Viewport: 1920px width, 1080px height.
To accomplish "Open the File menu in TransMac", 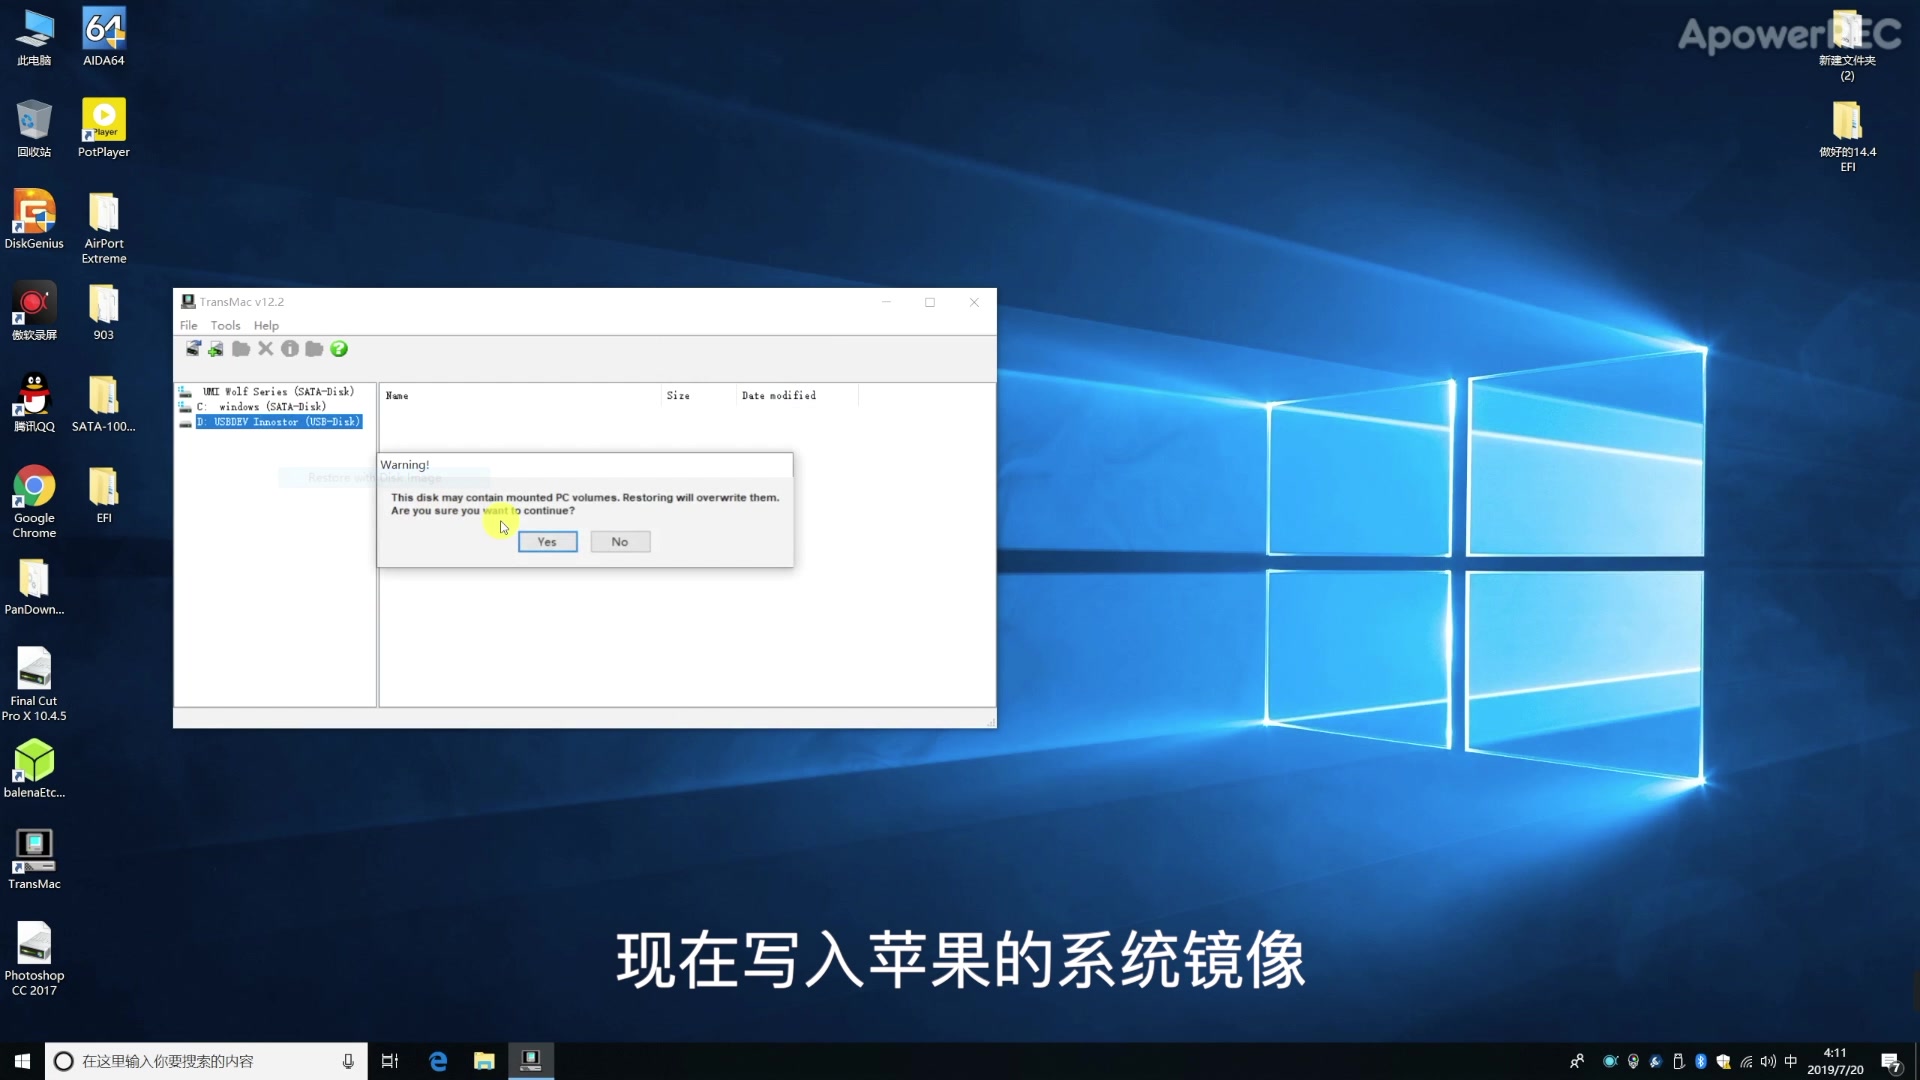I will point(188,325).
